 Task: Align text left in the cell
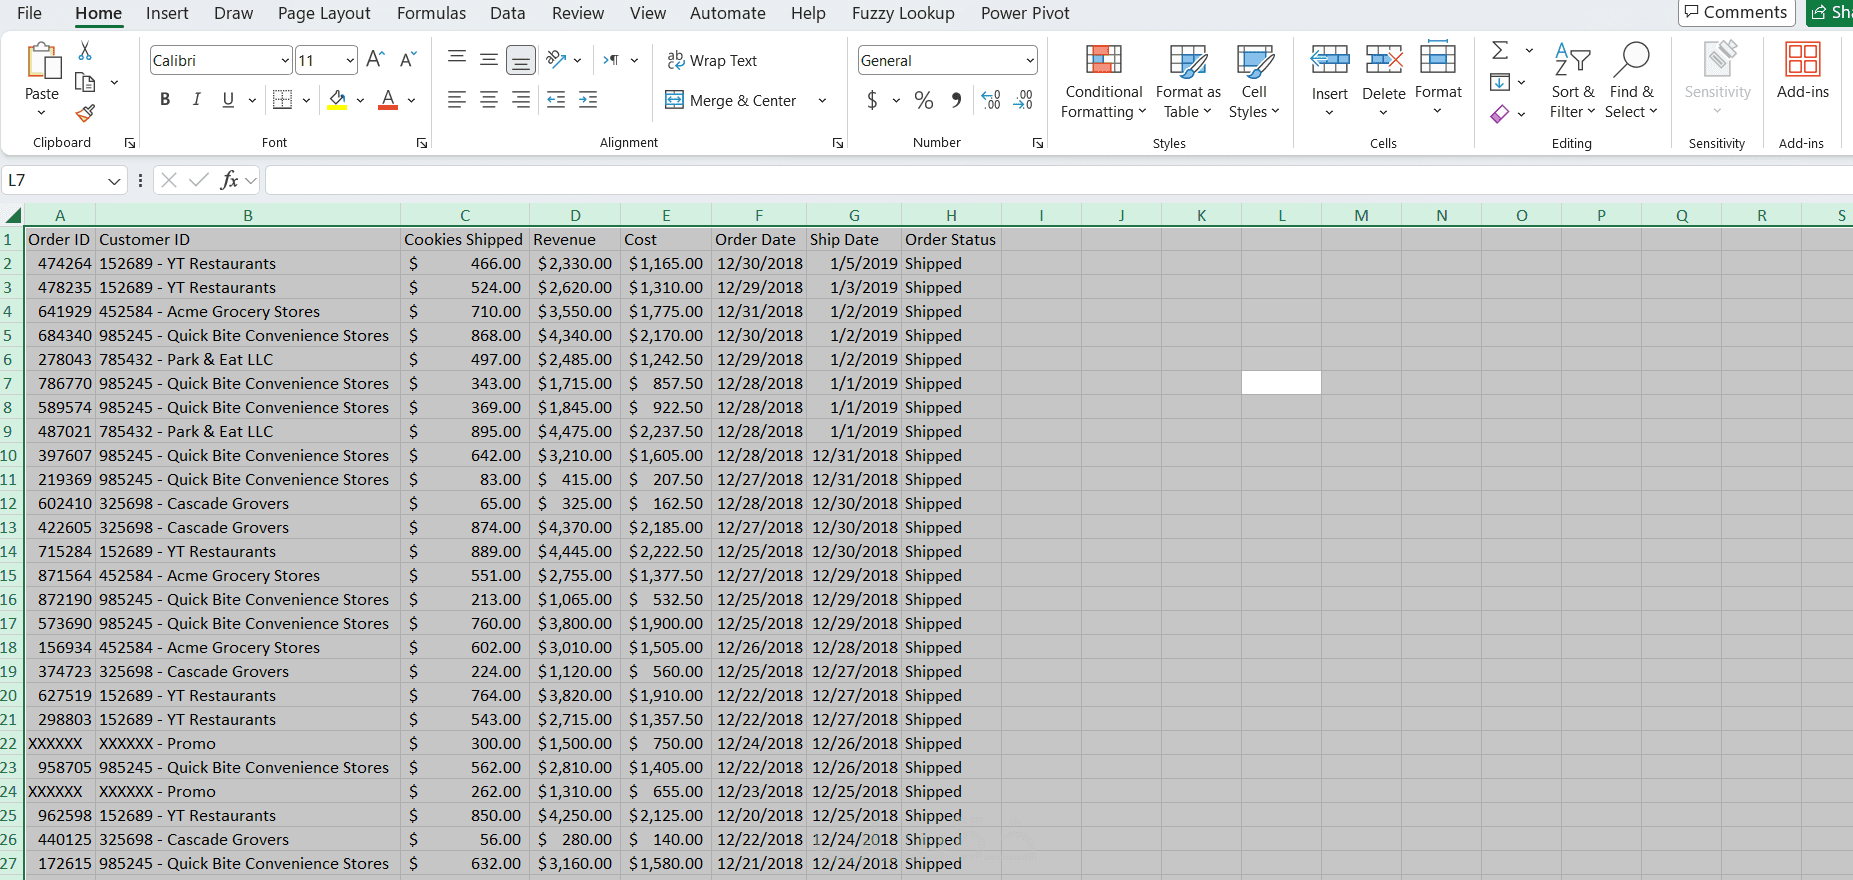tap(457, 100)
